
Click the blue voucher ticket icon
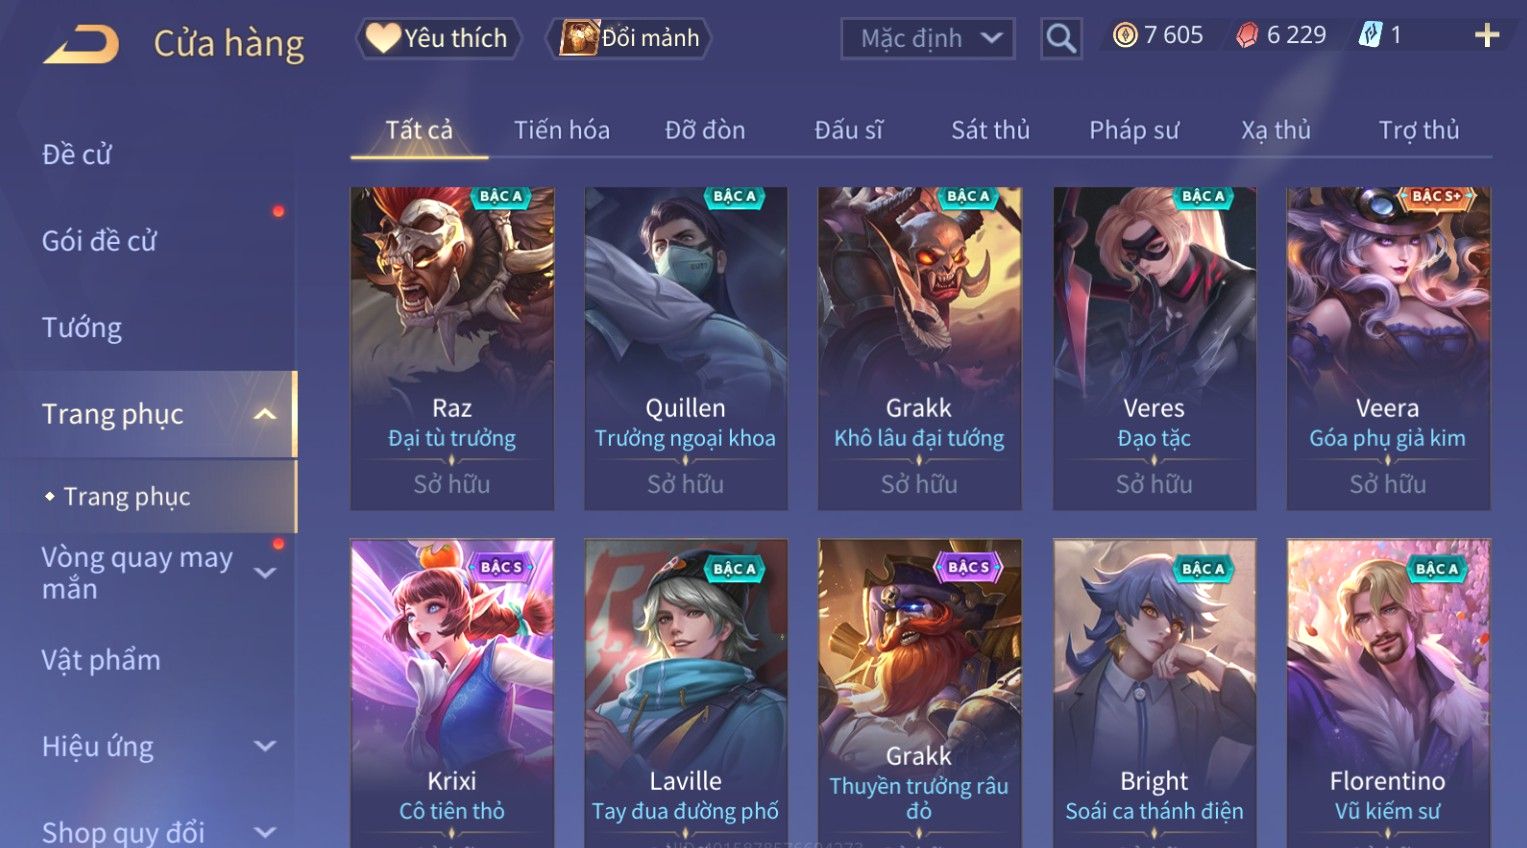tap(1369, 35)
